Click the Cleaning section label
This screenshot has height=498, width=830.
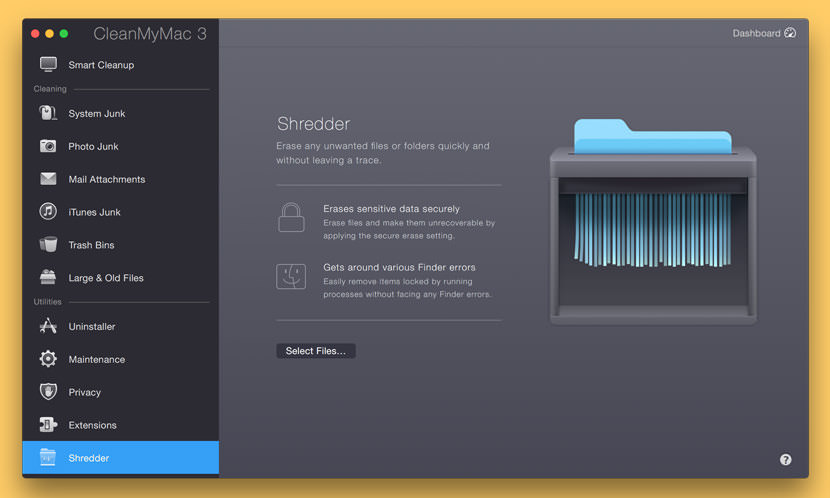click(50, 88)
